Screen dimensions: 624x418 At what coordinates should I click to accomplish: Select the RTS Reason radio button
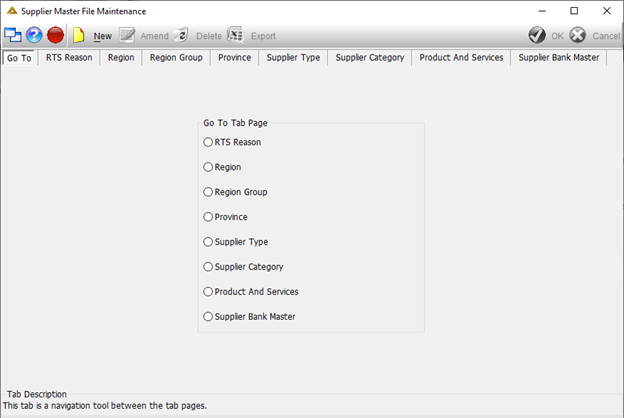[x=208, y=142]
